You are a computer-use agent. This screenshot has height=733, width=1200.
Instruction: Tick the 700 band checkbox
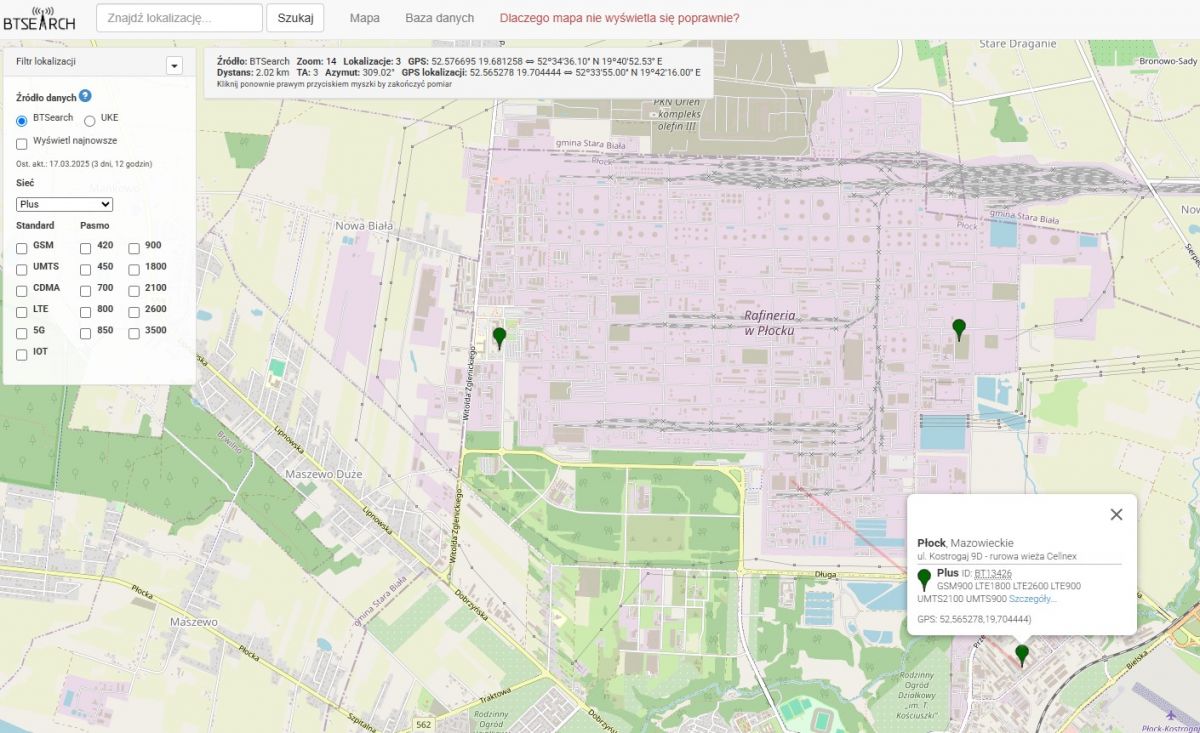[x=86, y=290]
